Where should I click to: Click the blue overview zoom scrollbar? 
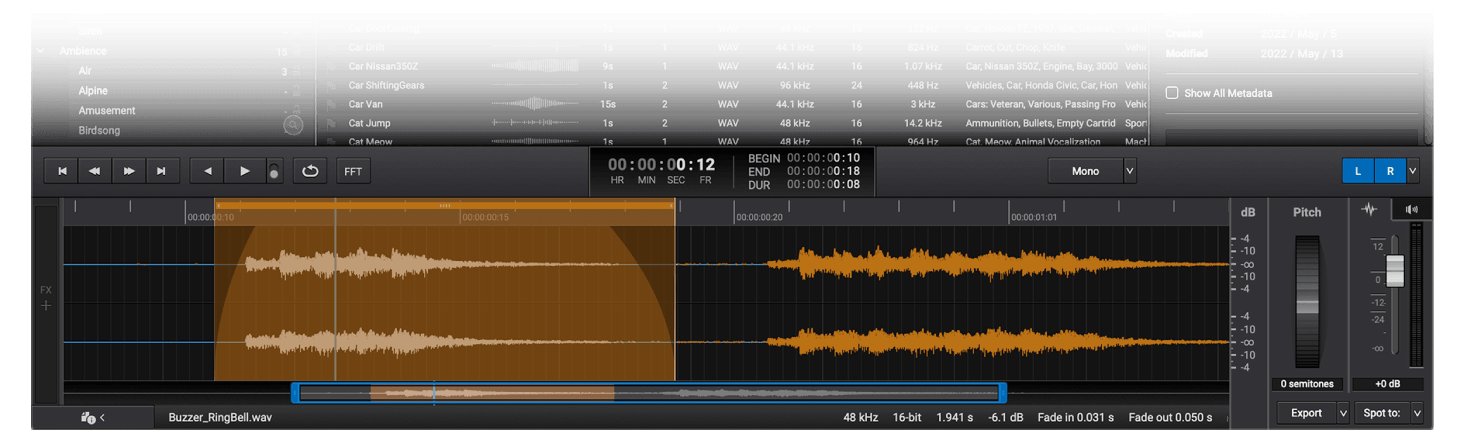click(x=649, y=393)
